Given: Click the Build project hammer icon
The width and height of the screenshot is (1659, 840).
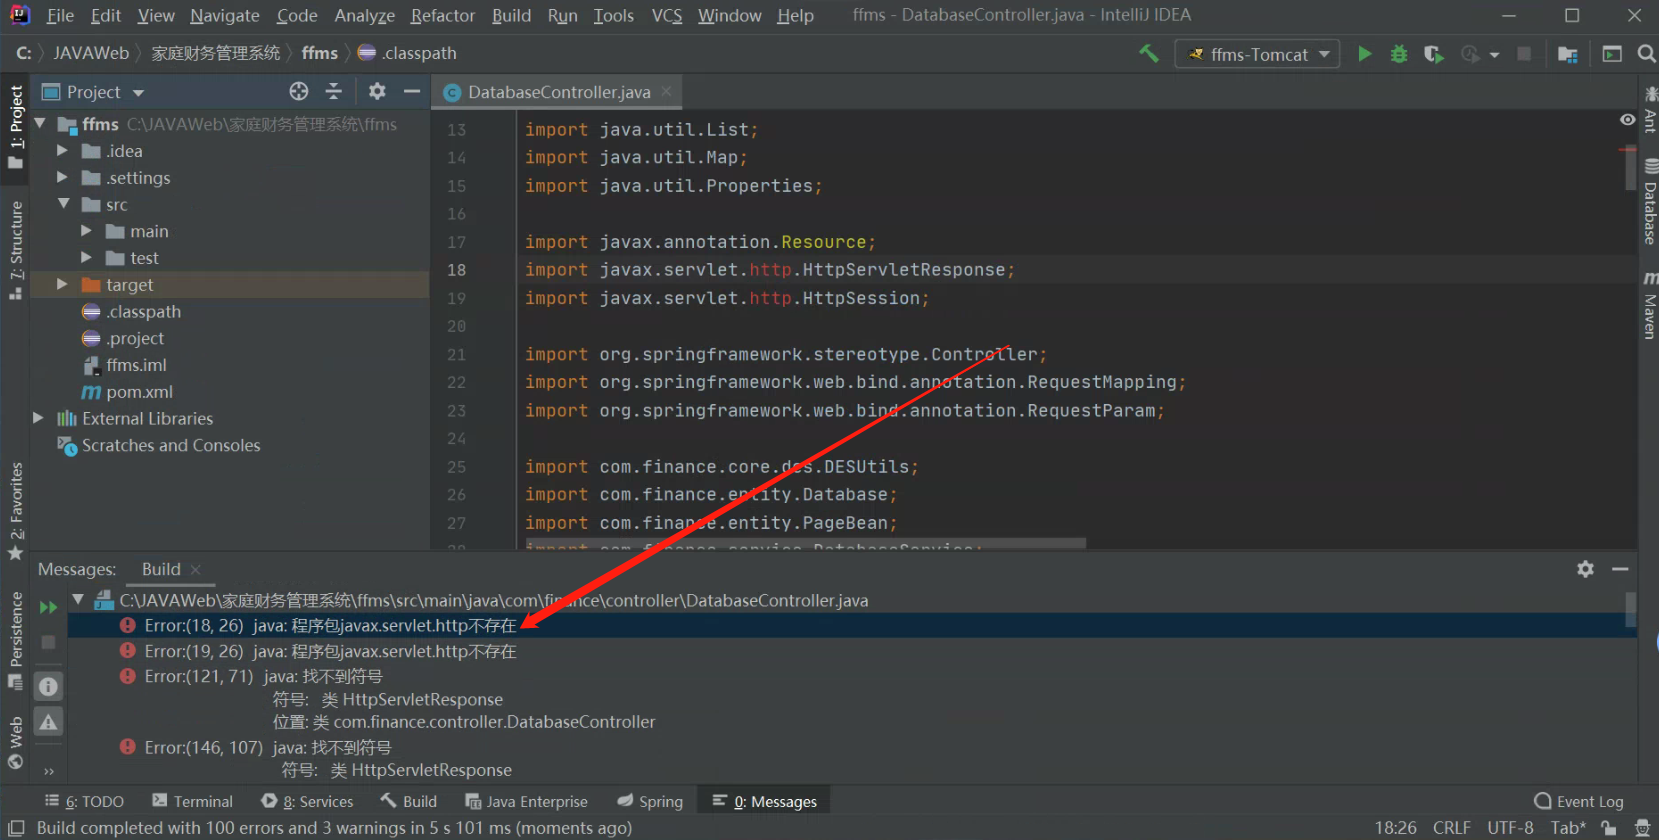Looking at the screenshot, I should point(1149,54).
